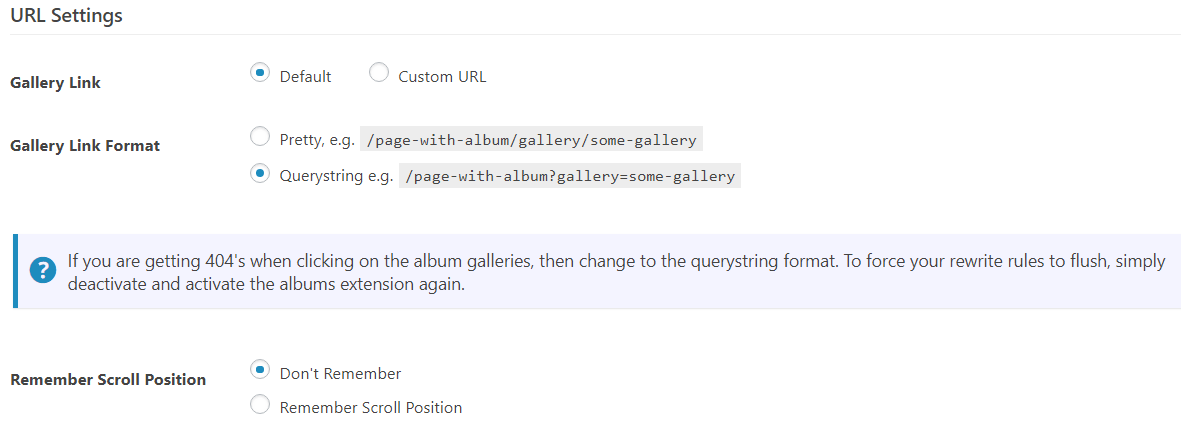Select the Querystring link format radio button
Image resolution: width=1181 pixels, height=446 pixels.
tap(260, 173)
